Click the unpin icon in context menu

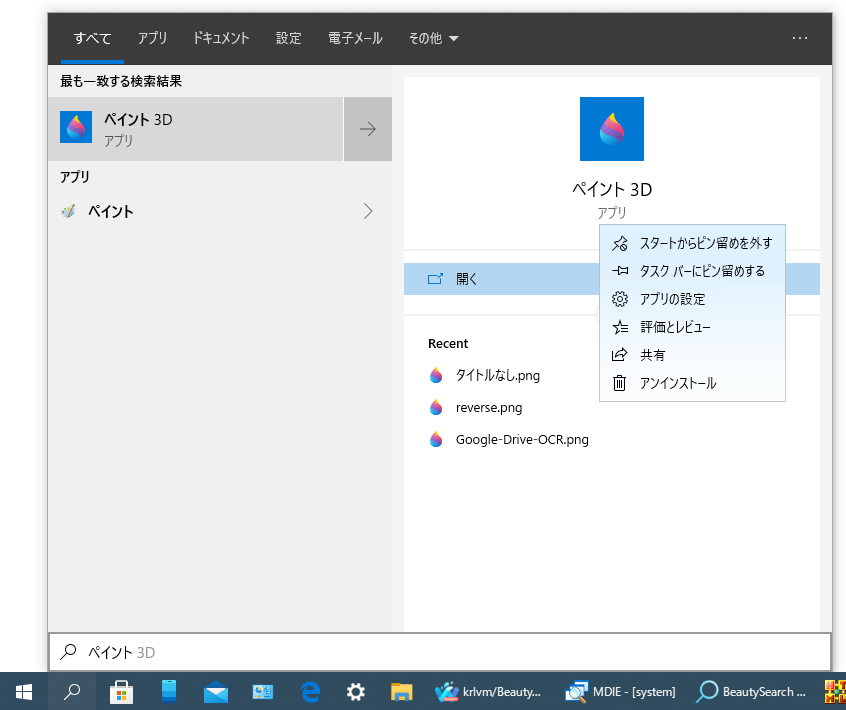619,243
